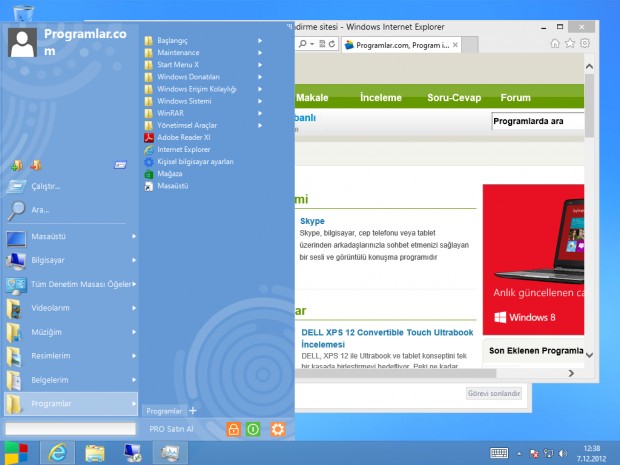The width and height of the screenshot is (620, 465).
Task: Add a new group with plus button
Action: pyautogui.click(x=193, y=411)
